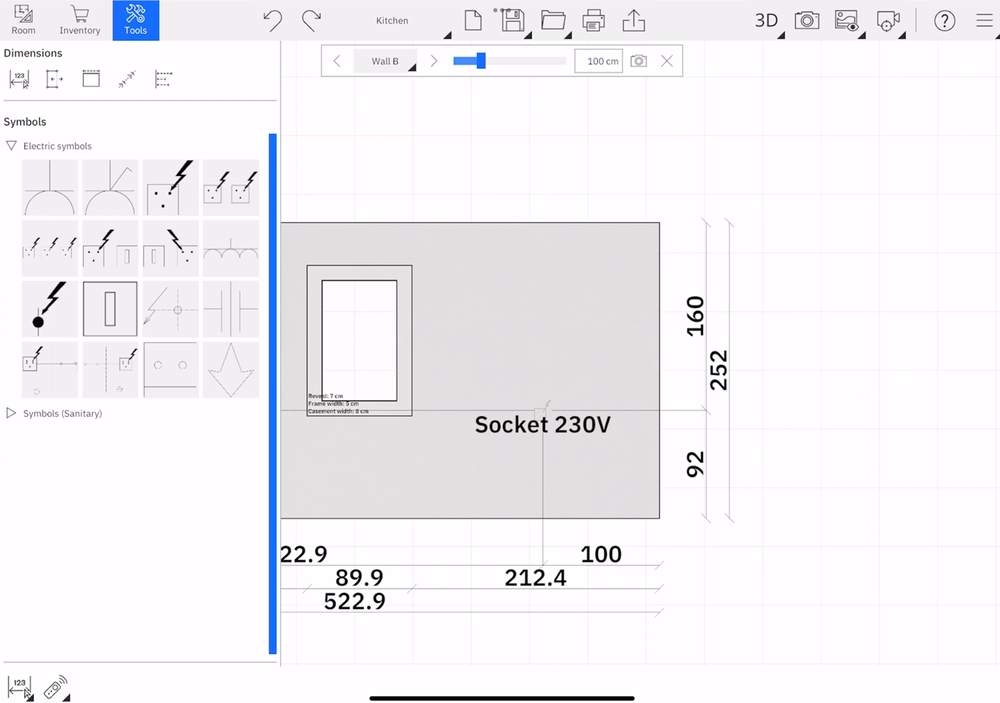Pick the ceiling lamp half-circle symbol
The height and width of the screenshot is (703, 1000).
click(50, 188)
